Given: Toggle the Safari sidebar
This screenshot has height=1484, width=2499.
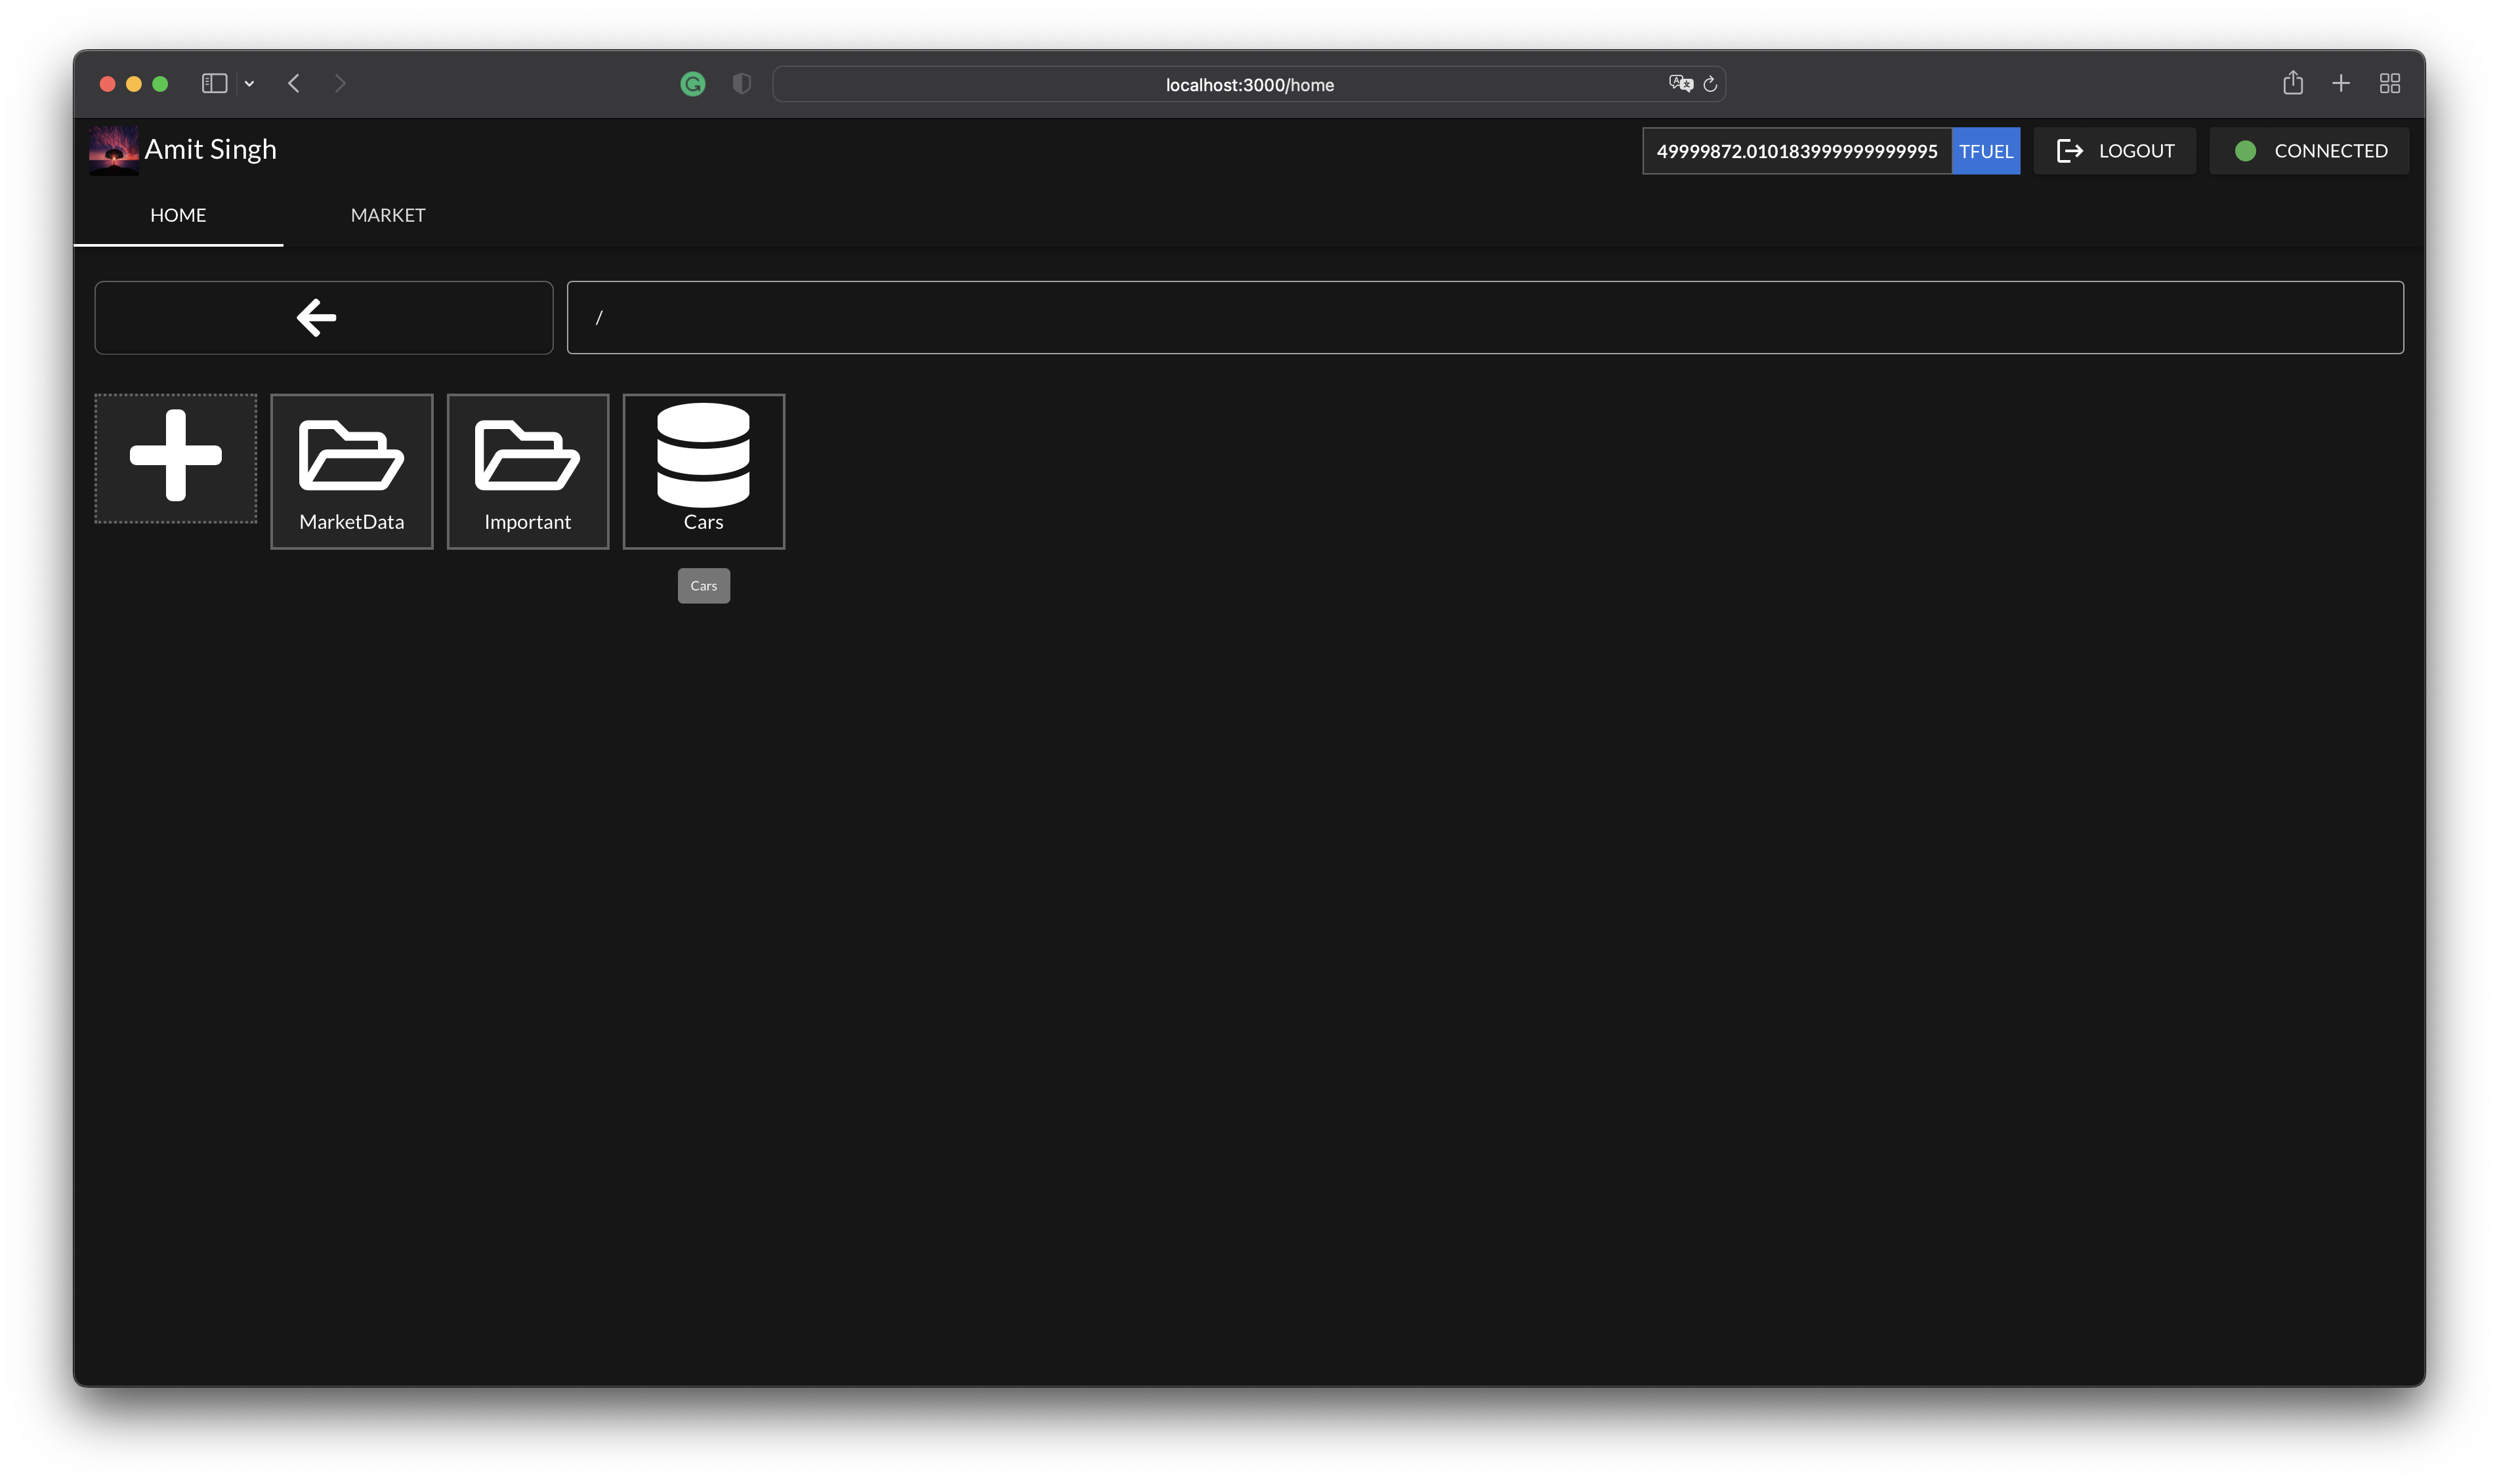Looking at the screenshot, I should click(214, 83).
